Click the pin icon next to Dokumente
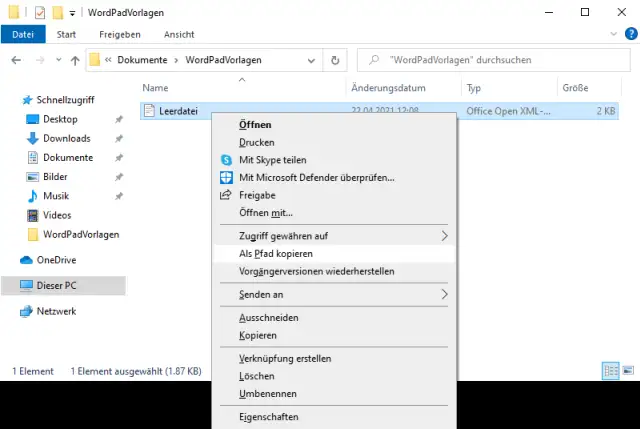Screen dimensions: 640x429 pos(119,158)
